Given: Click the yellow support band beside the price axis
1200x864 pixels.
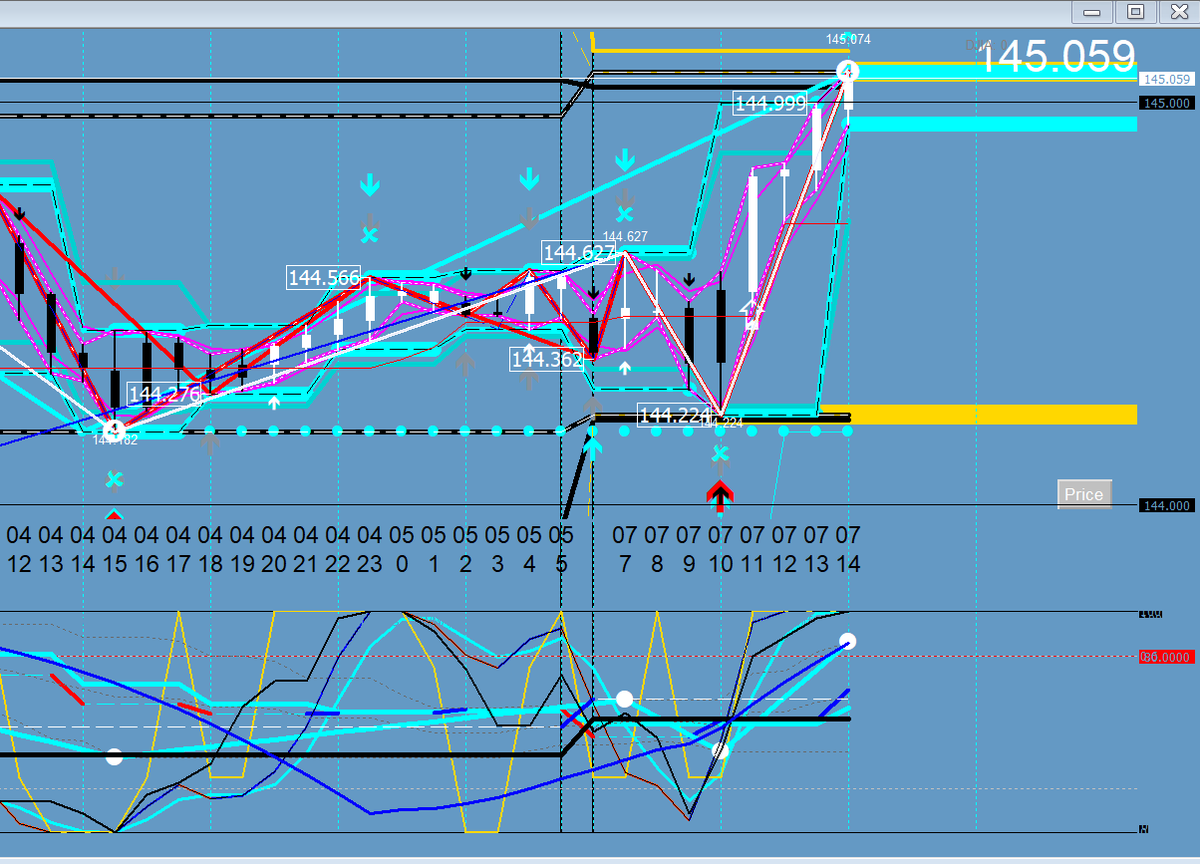Looking at the screenshot, I should [x=993, y=414].
